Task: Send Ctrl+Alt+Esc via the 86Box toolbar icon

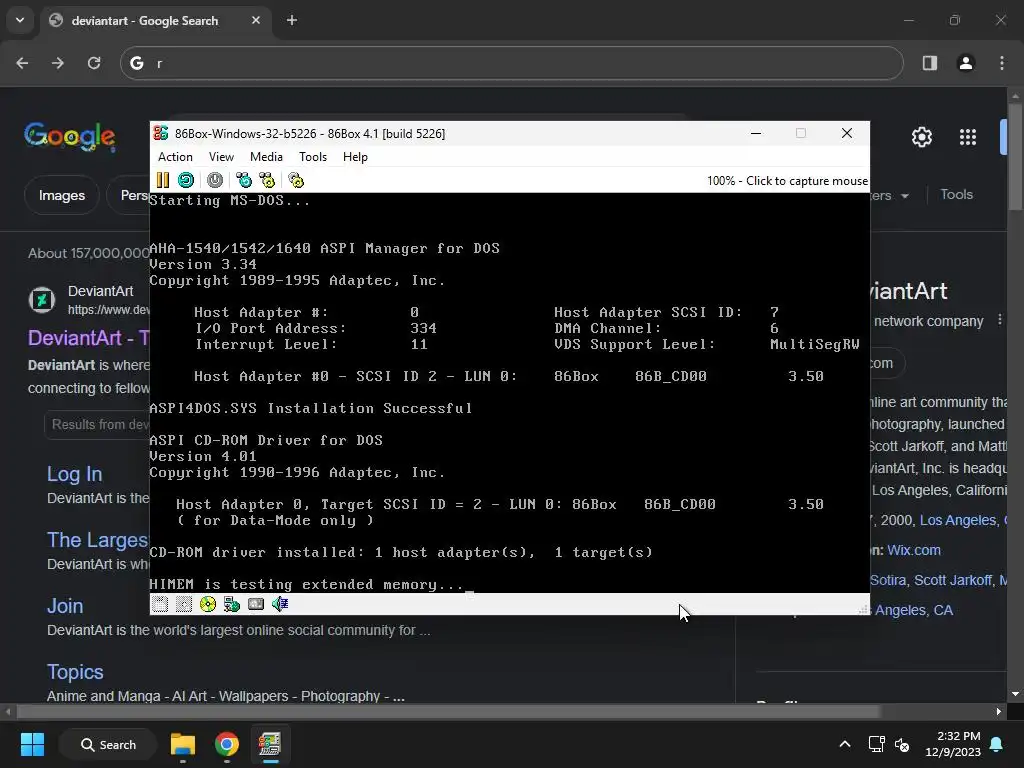Action: [x=267, y=180]
